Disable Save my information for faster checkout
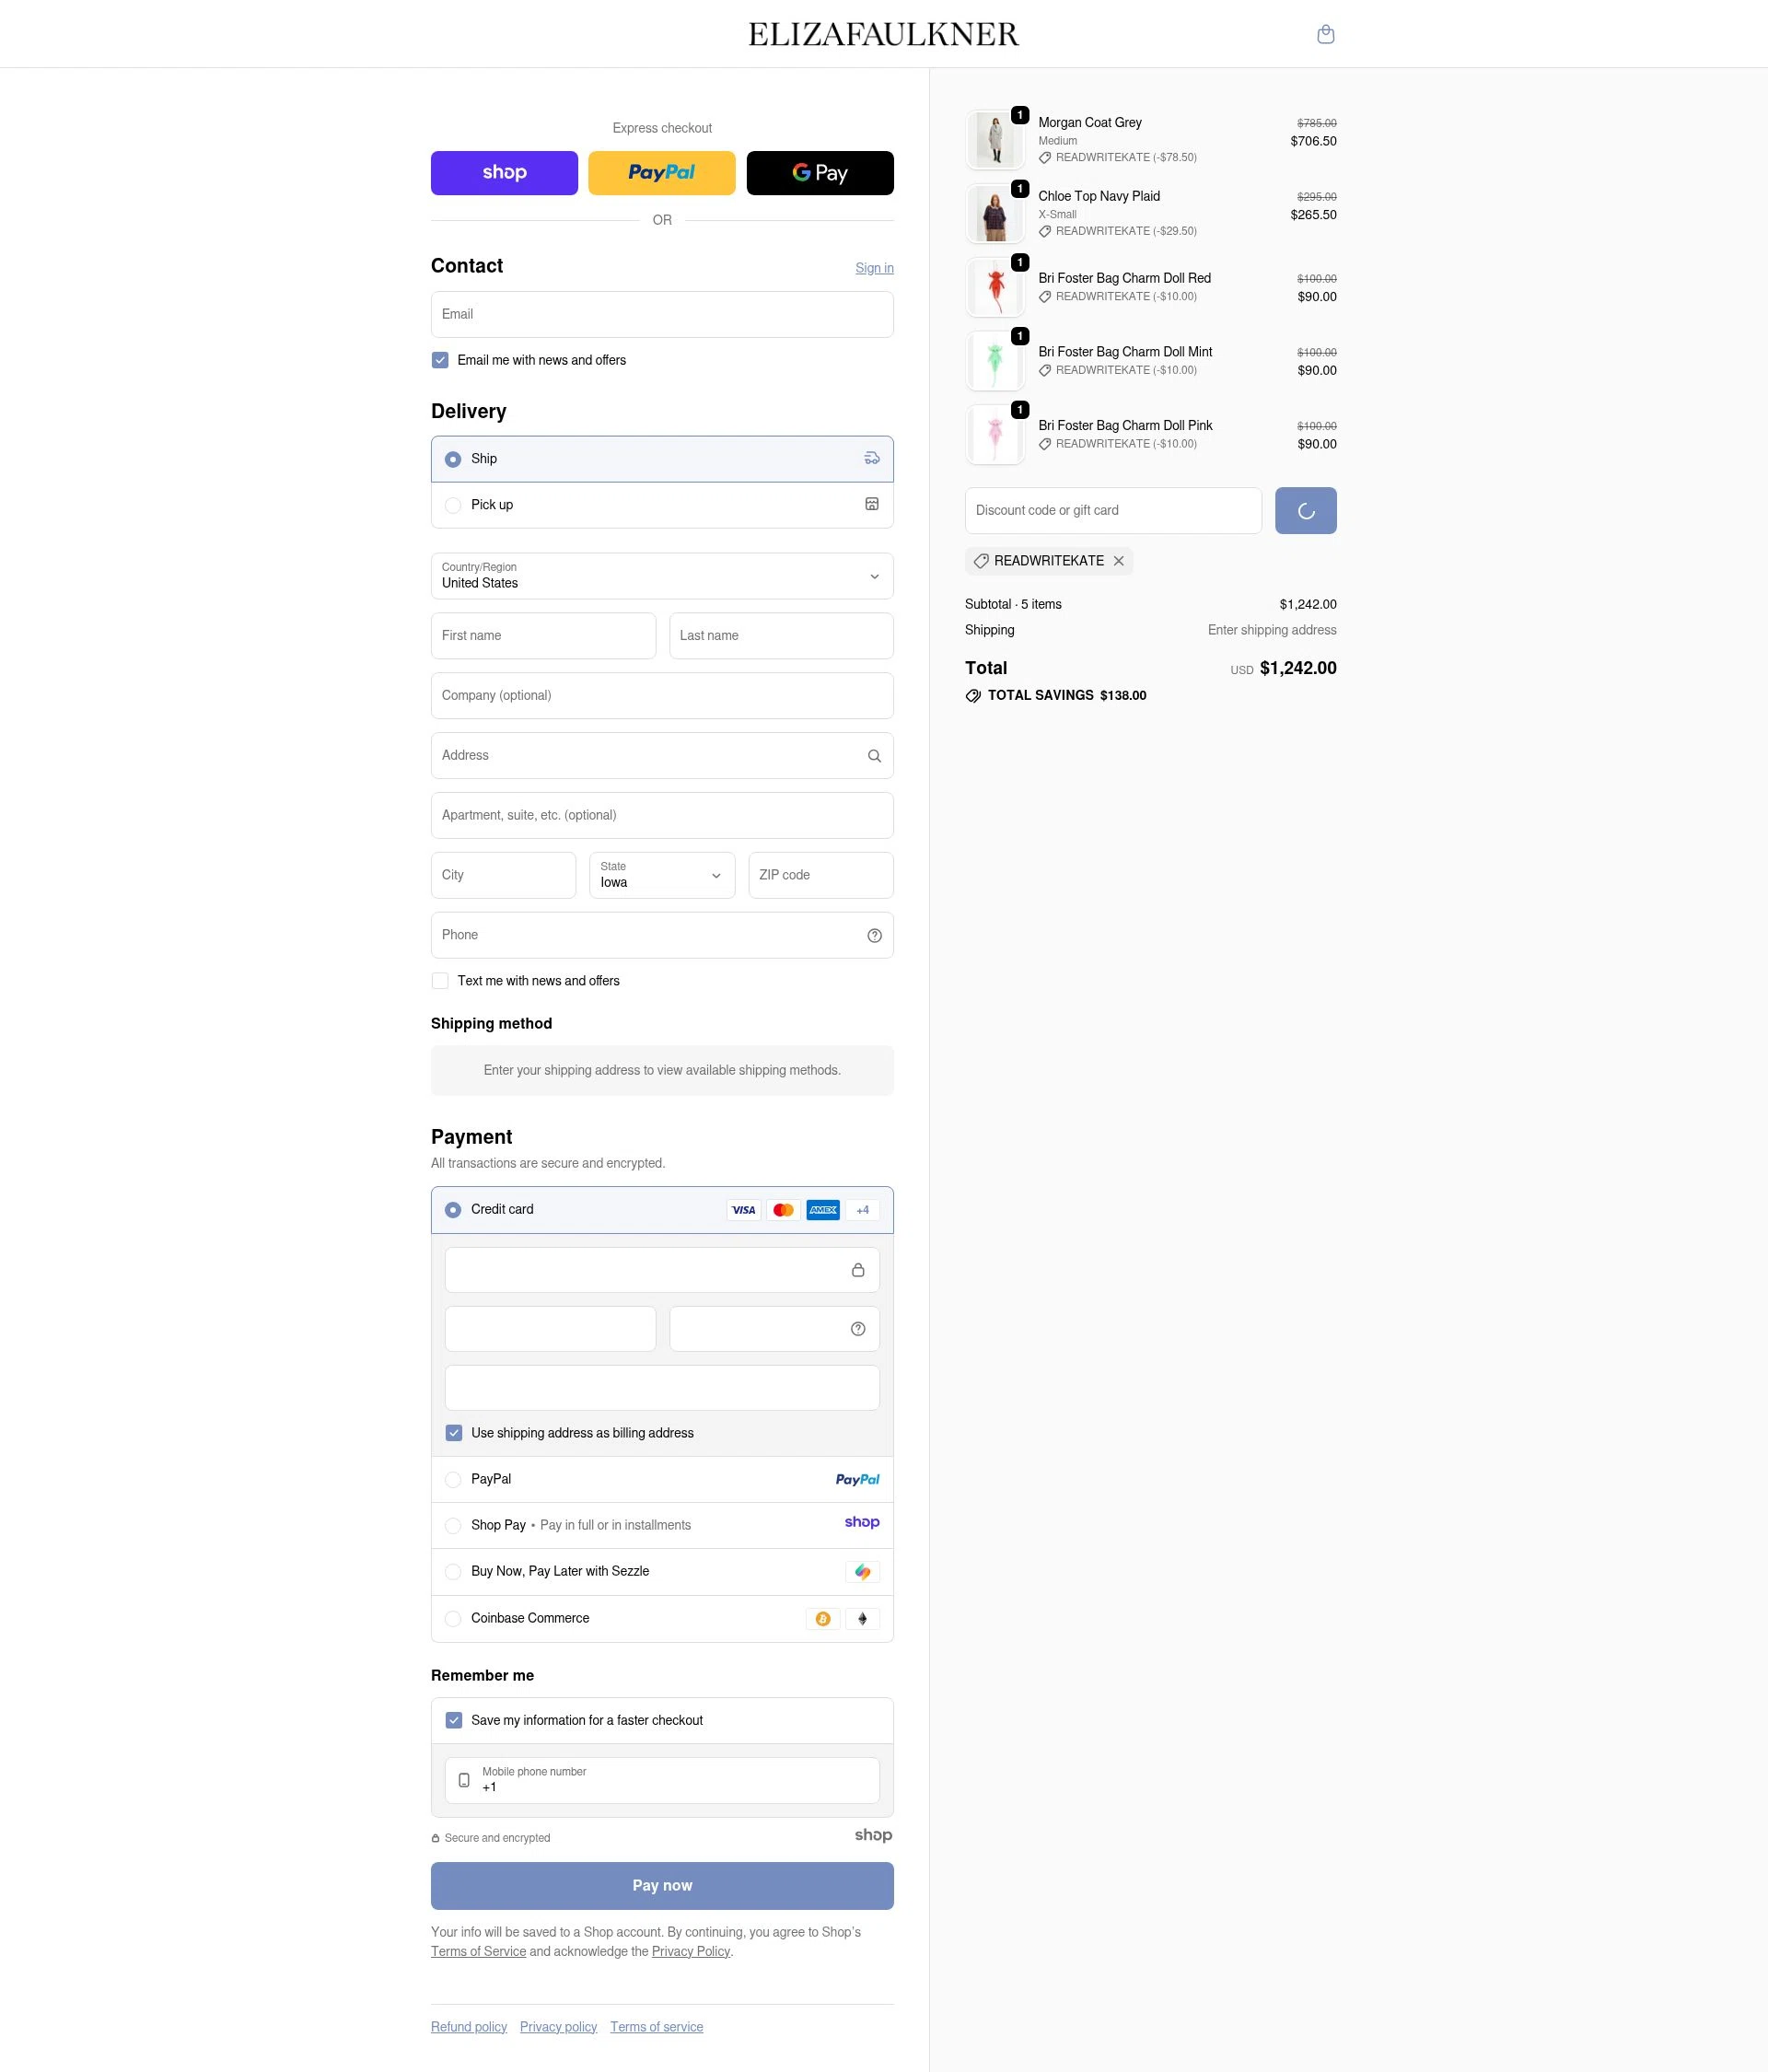The width and height of the screenshot is (1768, 2072). 453,1720
